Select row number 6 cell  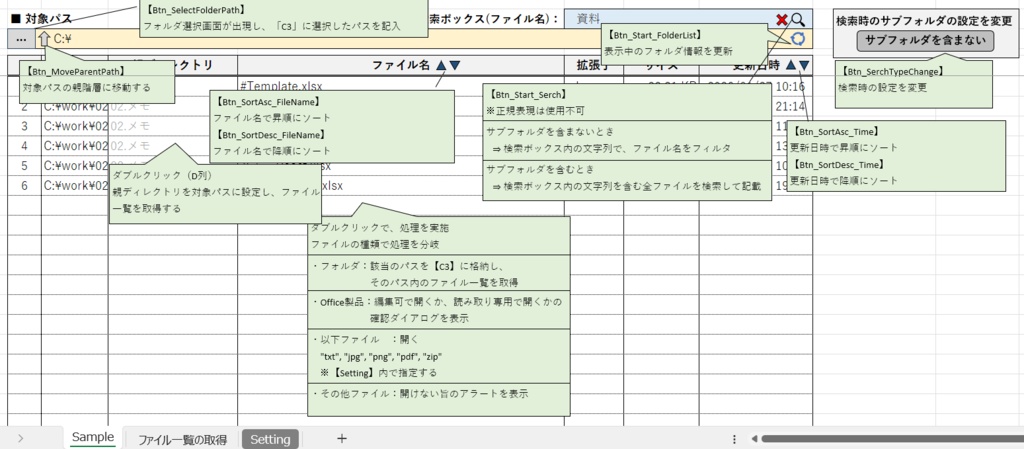pos(24,185)
